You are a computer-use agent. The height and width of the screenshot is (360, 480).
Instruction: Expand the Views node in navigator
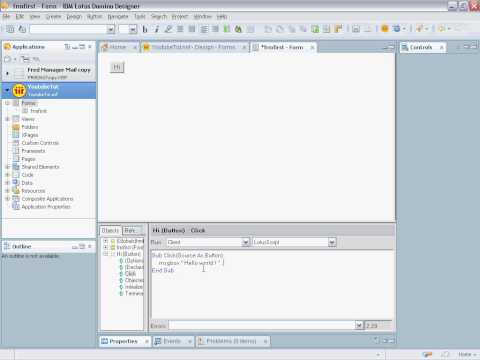click(7, 119)
